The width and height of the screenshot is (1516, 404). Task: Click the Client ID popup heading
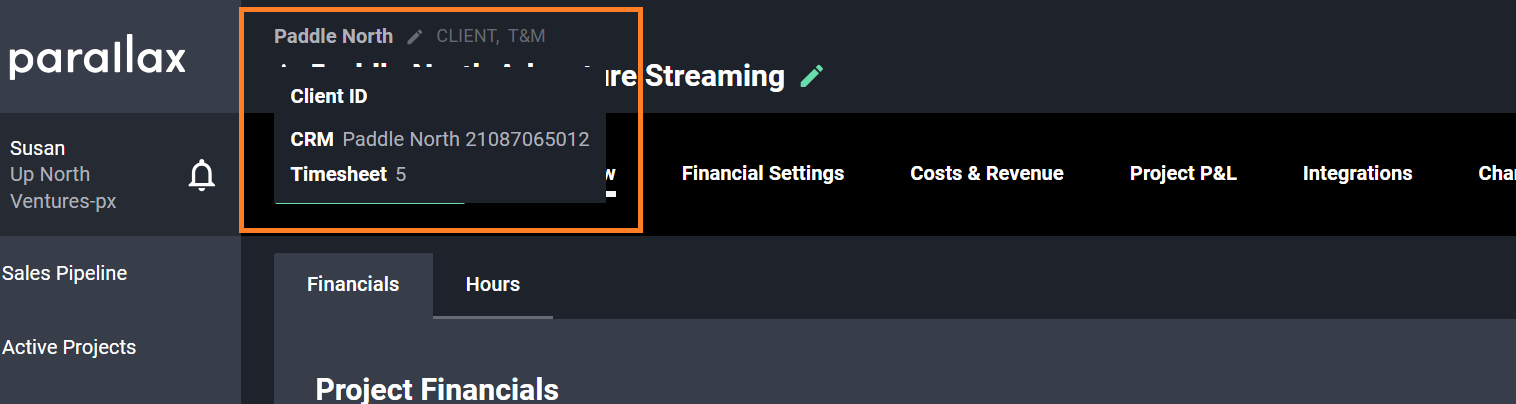328,97
